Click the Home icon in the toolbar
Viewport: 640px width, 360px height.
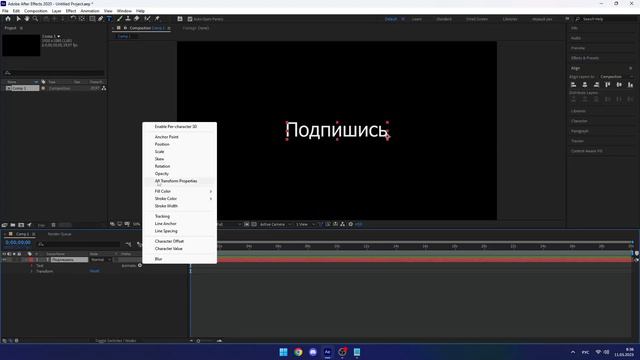(8, 19)
